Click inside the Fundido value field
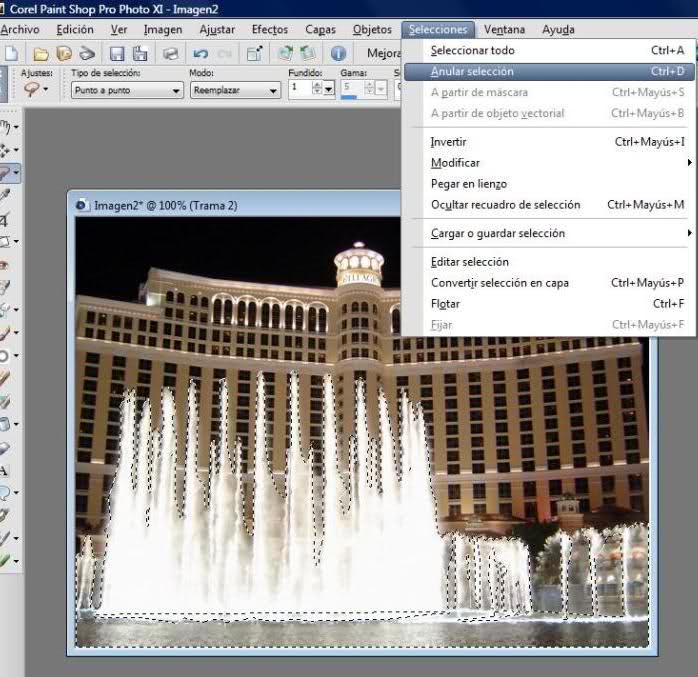The image size is (698, 677). 300,89
